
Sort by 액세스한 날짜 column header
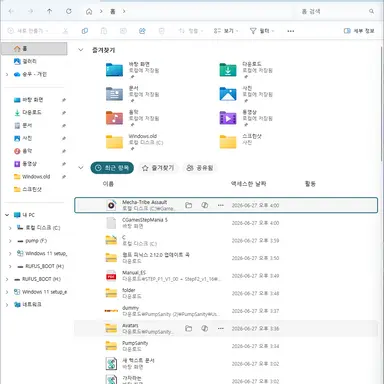coord(248,184)
